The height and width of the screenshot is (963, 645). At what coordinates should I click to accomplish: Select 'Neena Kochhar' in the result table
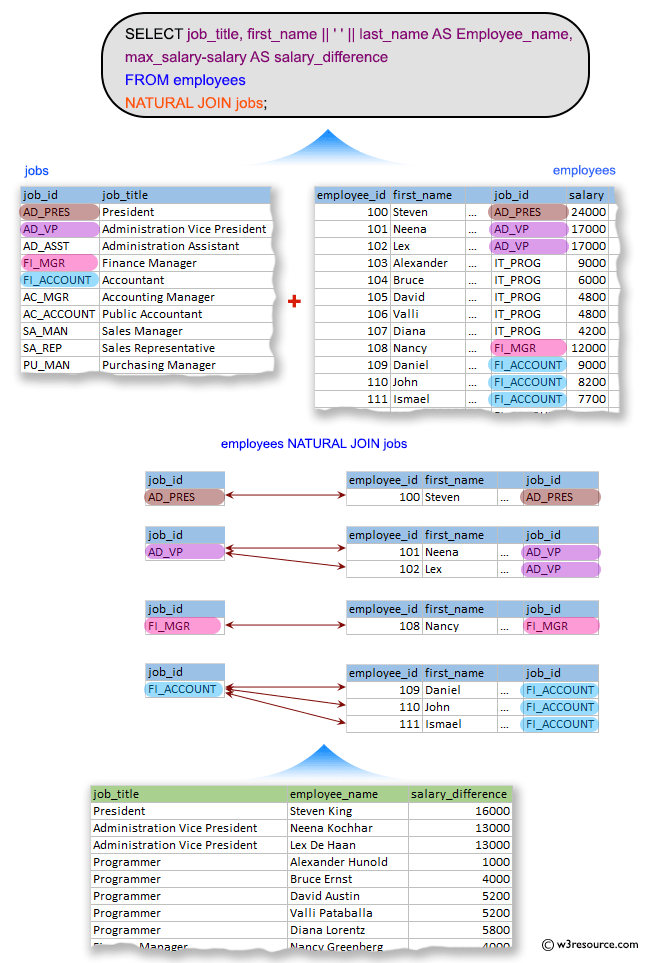pos(348,828)
